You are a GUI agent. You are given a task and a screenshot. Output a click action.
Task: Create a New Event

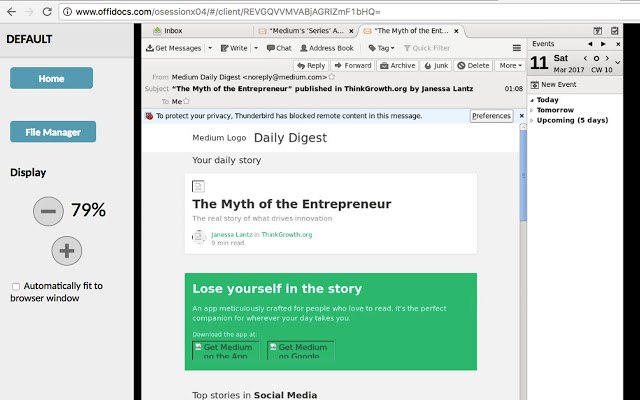click(x=553, y=84)
